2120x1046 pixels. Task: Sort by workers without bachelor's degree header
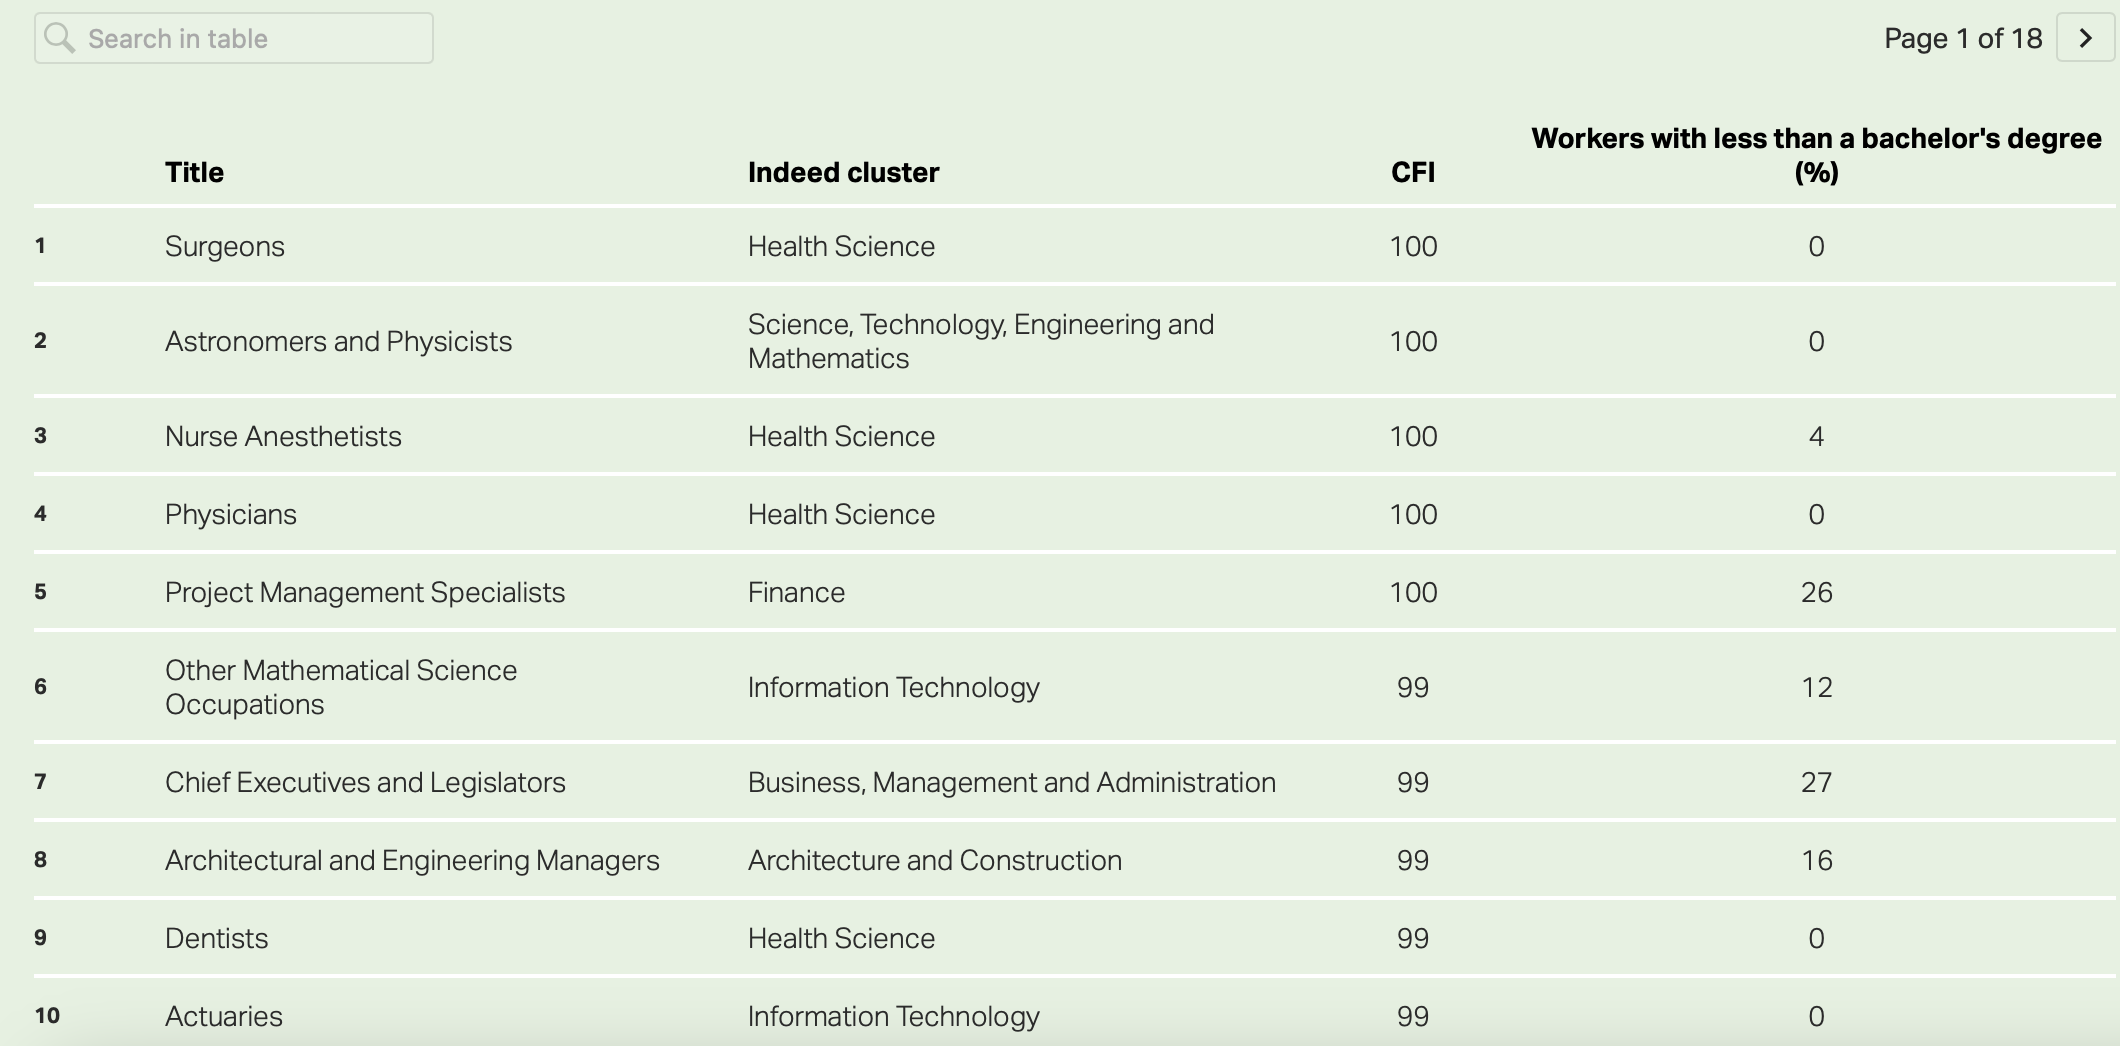coord(1816,155)
